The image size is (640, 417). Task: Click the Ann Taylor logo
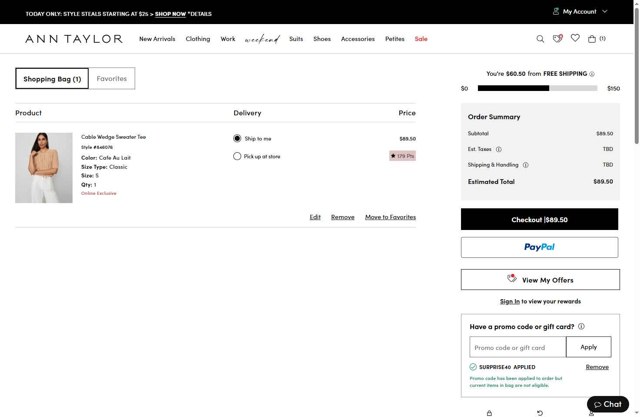(74, 39)
